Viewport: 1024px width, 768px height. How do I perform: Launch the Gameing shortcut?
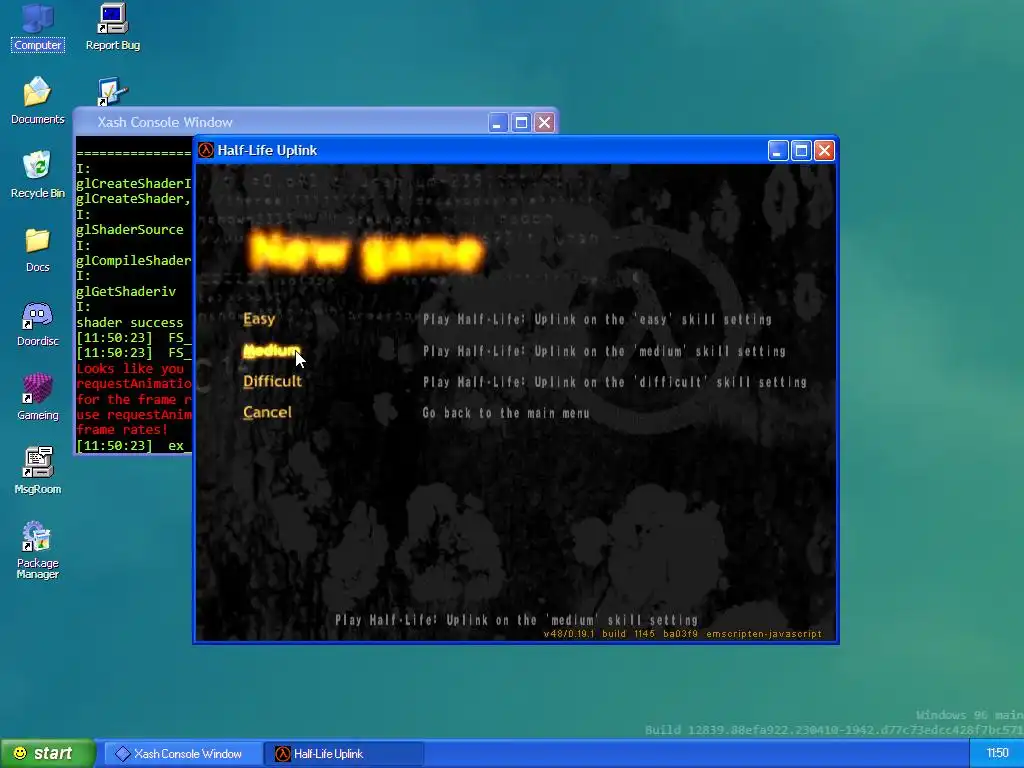38,397
